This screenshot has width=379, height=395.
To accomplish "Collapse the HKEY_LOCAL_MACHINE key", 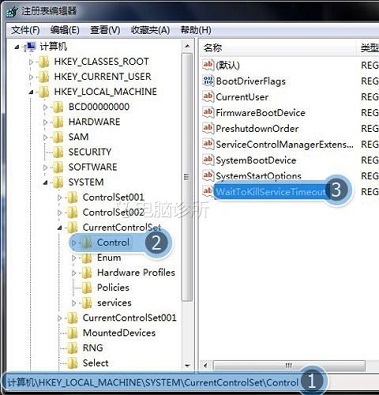I will tap(31, 92).
